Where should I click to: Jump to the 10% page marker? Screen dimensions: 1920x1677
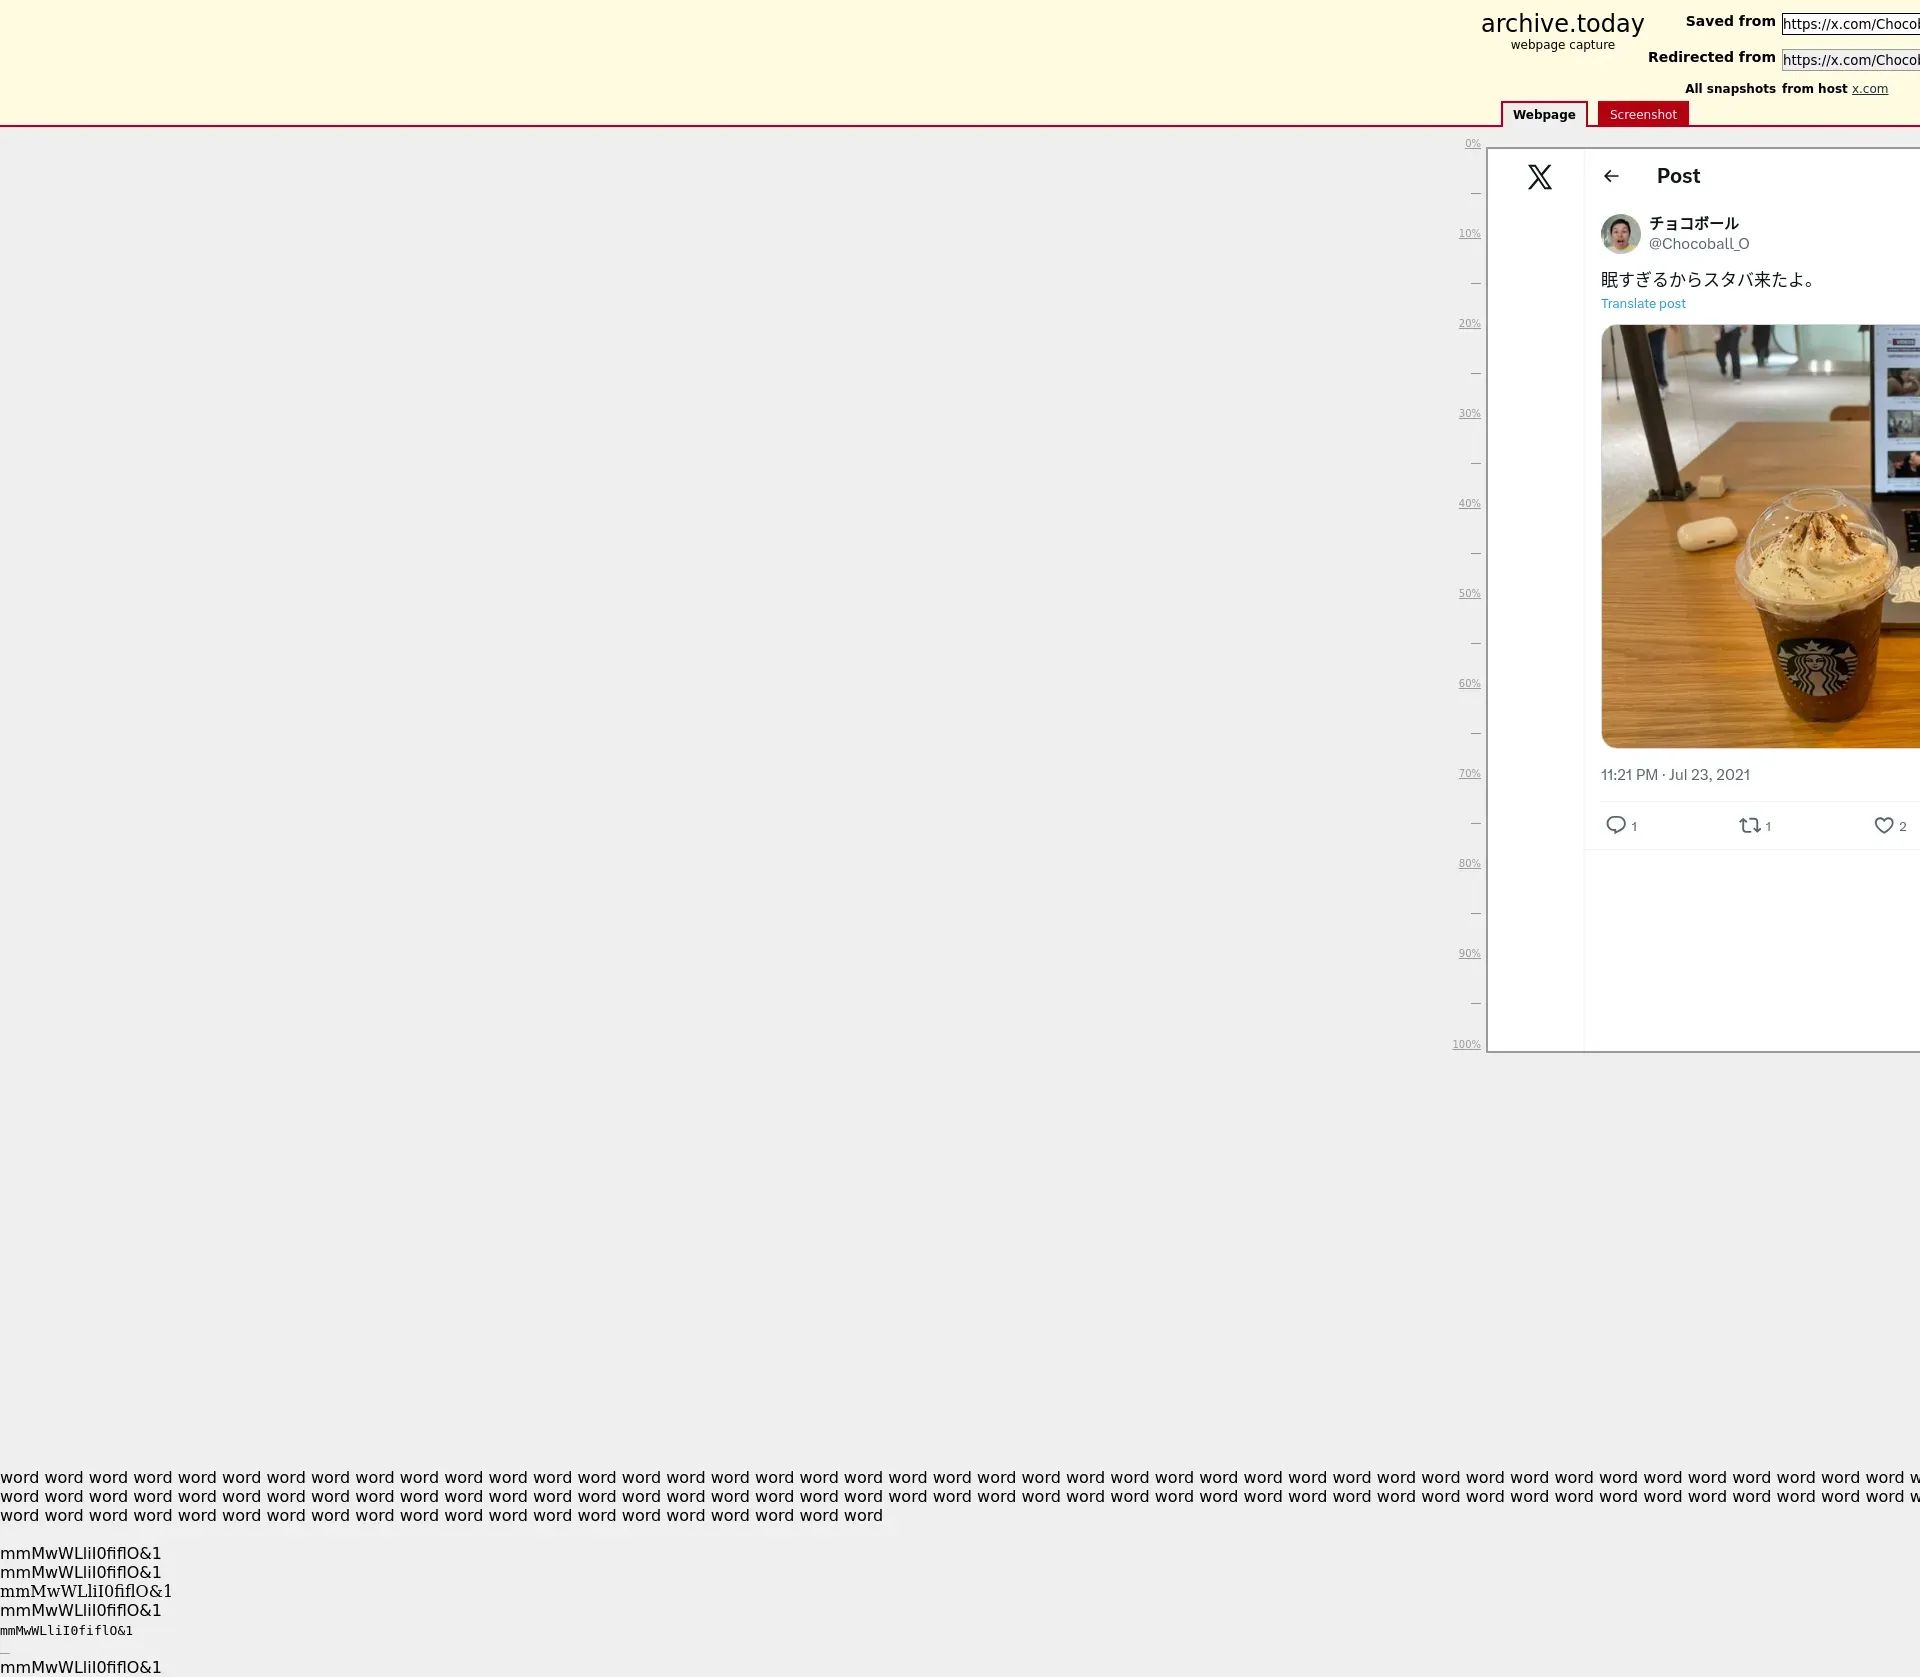1468,234
